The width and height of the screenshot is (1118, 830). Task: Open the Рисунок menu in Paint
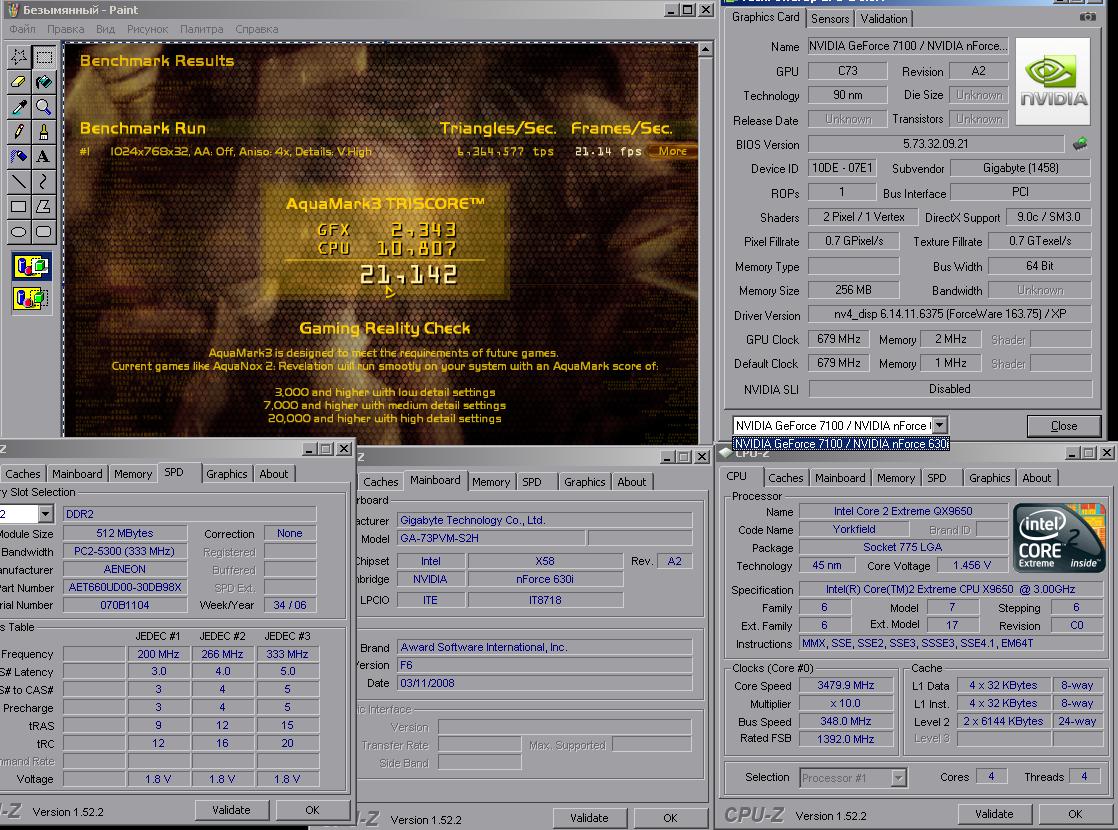148,29
